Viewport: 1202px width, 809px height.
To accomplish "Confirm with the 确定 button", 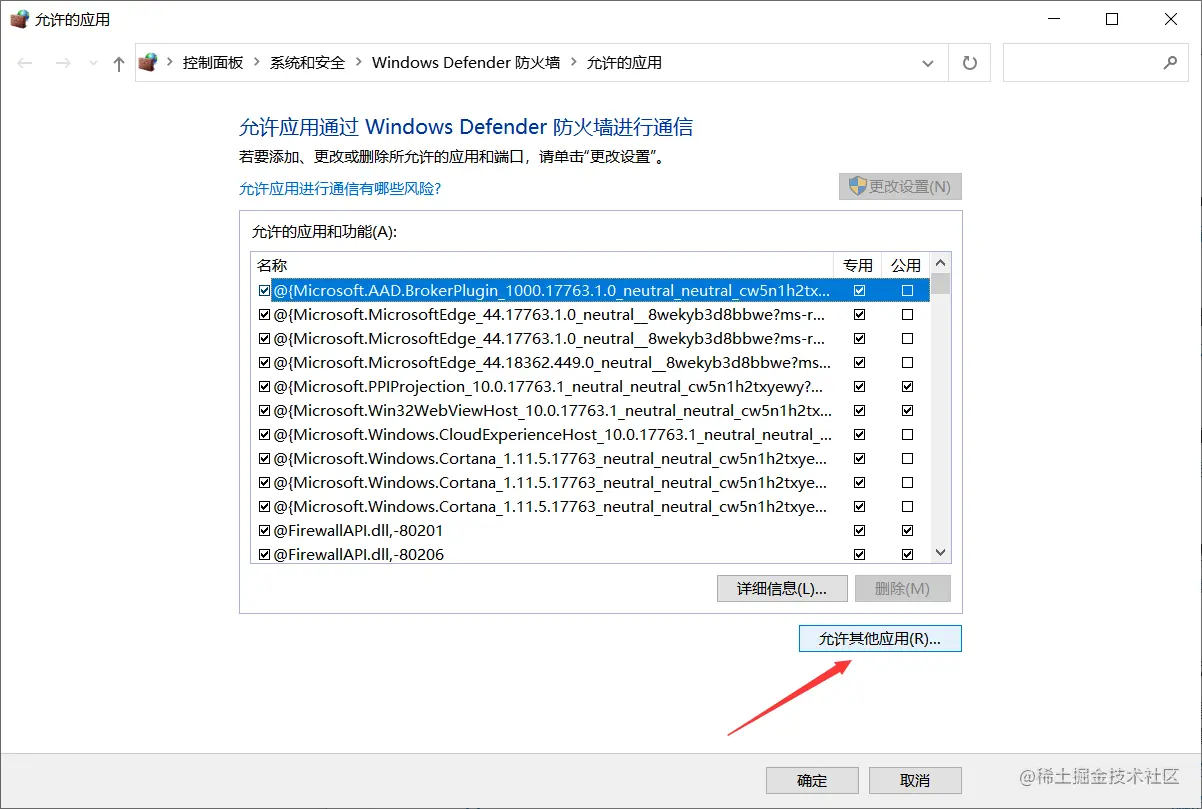I will click(x=812, y=780).
